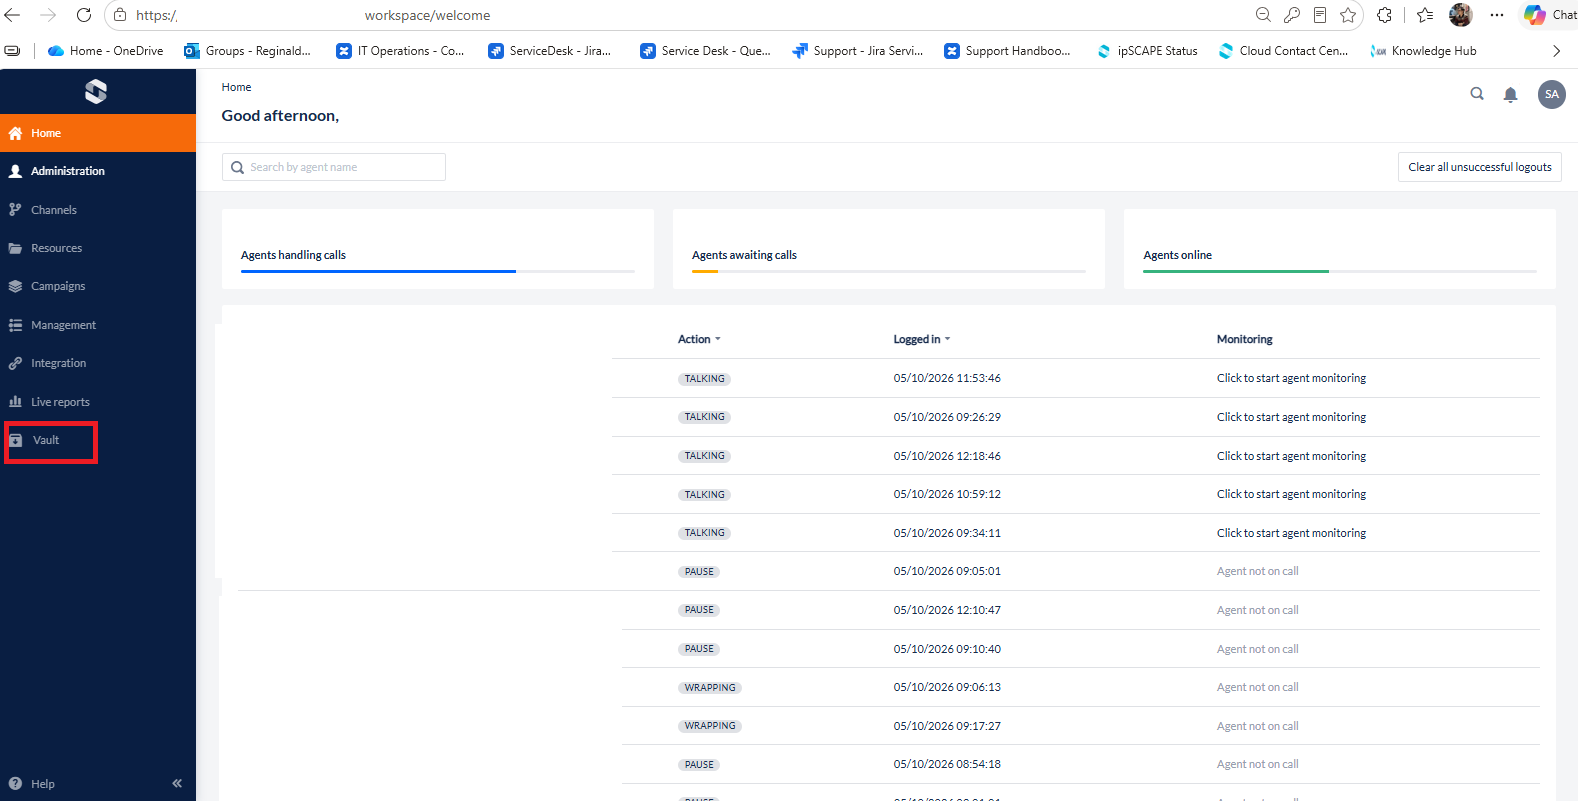Open the browser zoom icon in the address bar
The image size is (1578, 801).
[1263, 15]
